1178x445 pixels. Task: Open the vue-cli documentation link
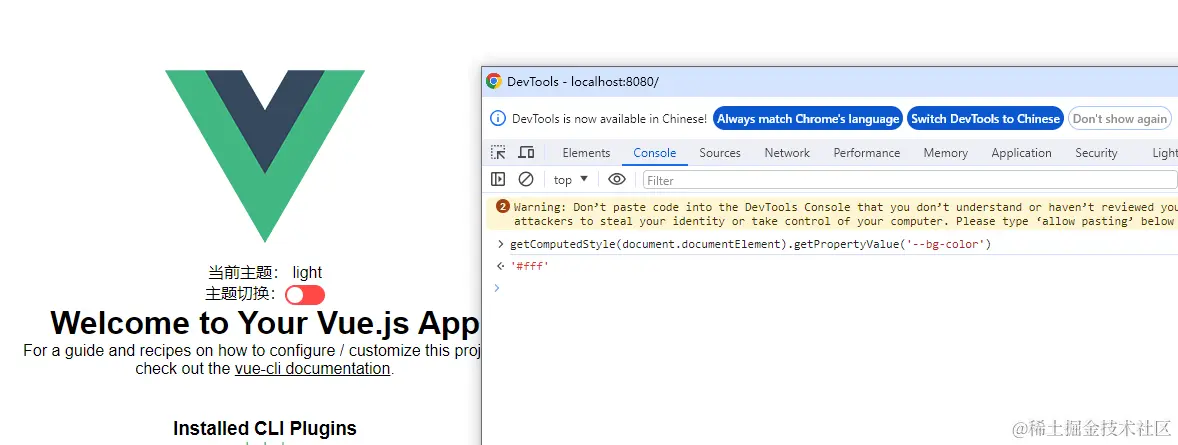[x=313, y=368]
